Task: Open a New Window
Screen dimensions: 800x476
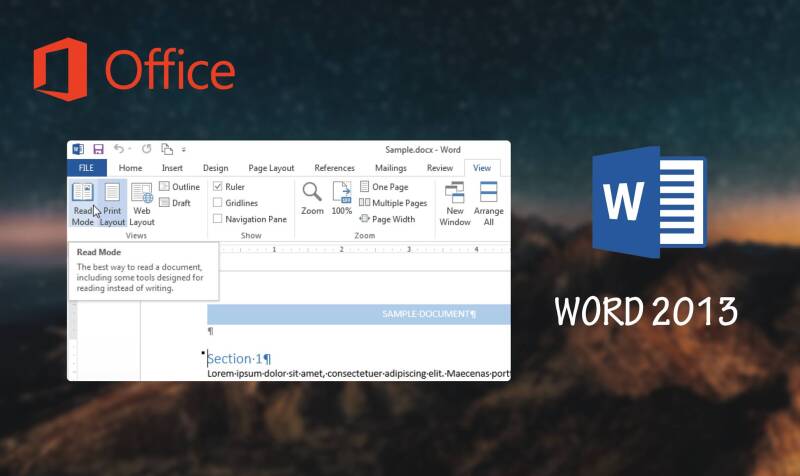Action: tap(455, 204)
